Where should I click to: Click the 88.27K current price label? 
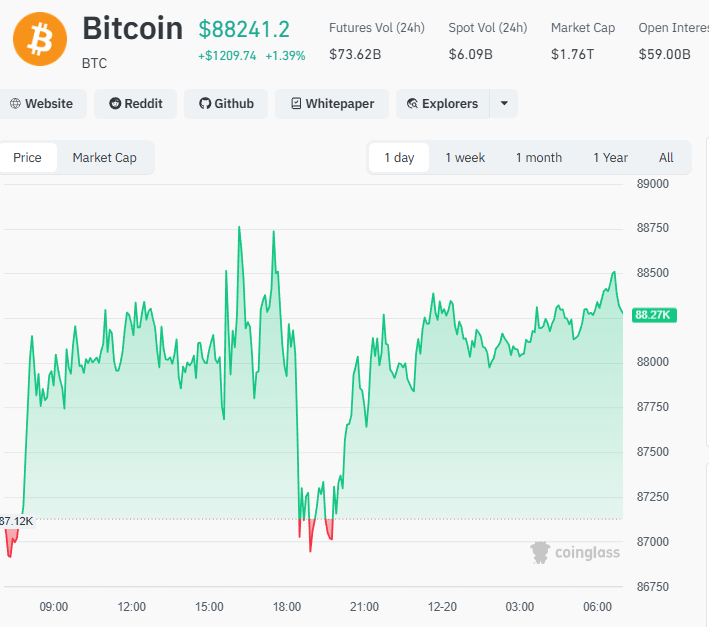[655, 315]
